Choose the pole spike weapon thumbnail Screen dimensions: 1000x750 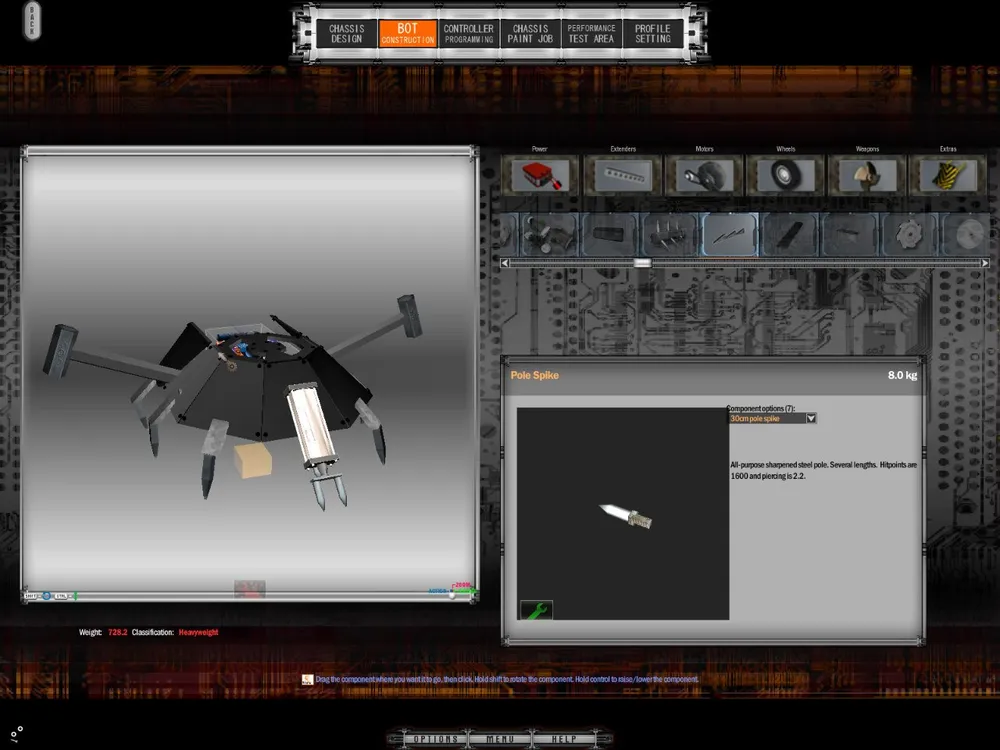click(731, 235)
